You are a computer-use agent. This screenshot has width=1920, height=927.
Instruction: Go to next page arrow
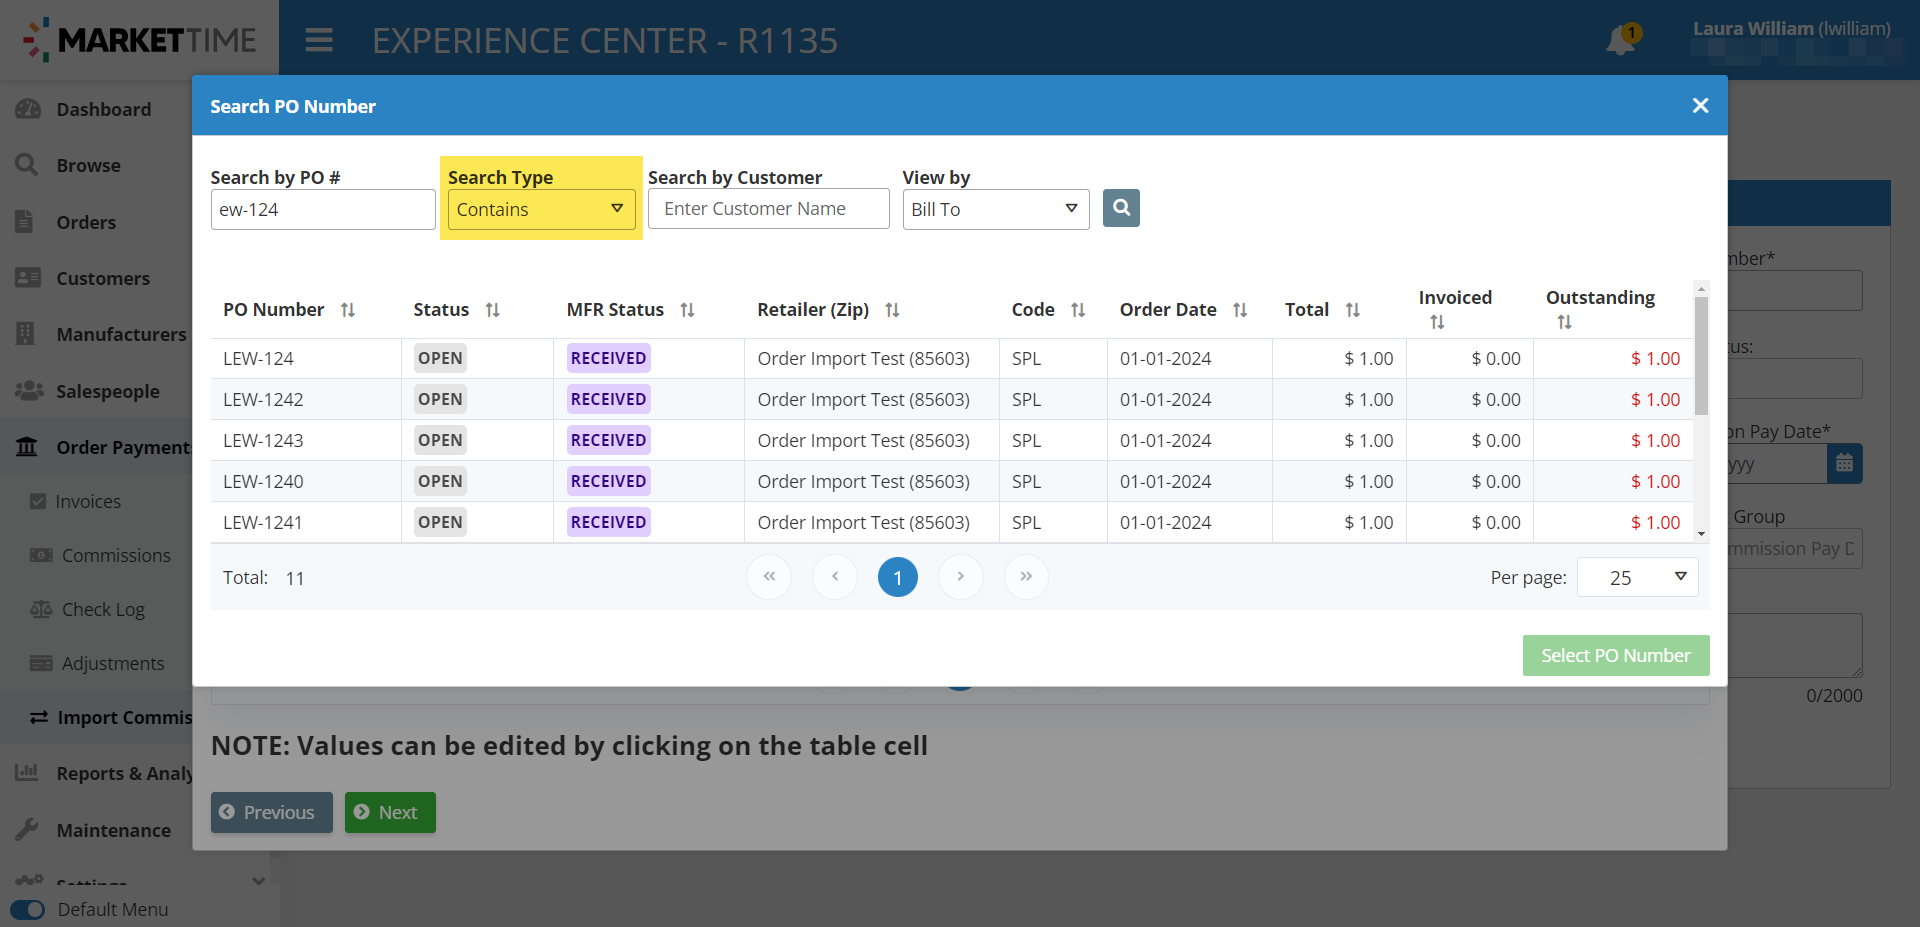point(960,577)
